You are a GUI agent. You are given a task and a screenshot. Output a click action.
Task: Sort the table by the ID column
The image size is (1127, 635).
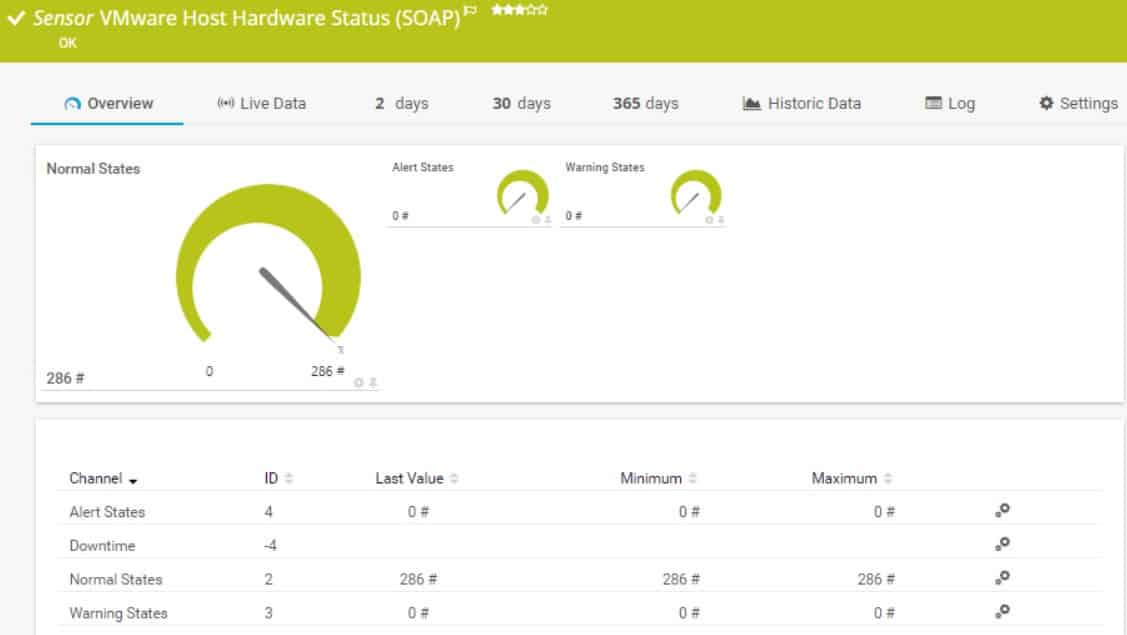point(288,478)
